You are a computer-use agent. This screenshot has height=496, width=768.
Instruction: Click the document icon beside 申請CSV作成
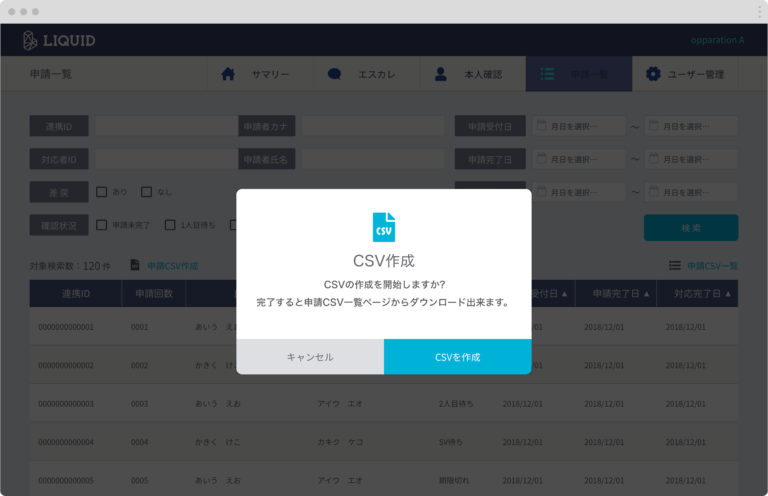pos(135,265)
